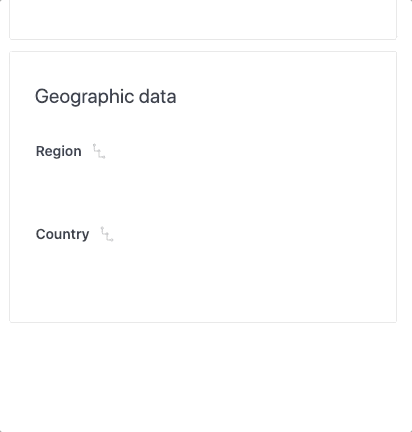Viewport: 412px width, 432px height.
Task: Select the step-arrow icon after Region label
Action: point(99,151)
